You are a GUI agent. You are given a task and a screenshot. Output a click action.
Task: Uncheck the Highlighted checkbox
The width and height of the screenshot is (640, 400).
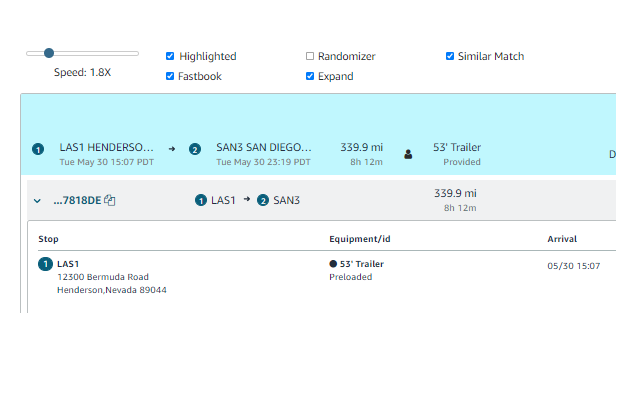(x=170, y=56)
